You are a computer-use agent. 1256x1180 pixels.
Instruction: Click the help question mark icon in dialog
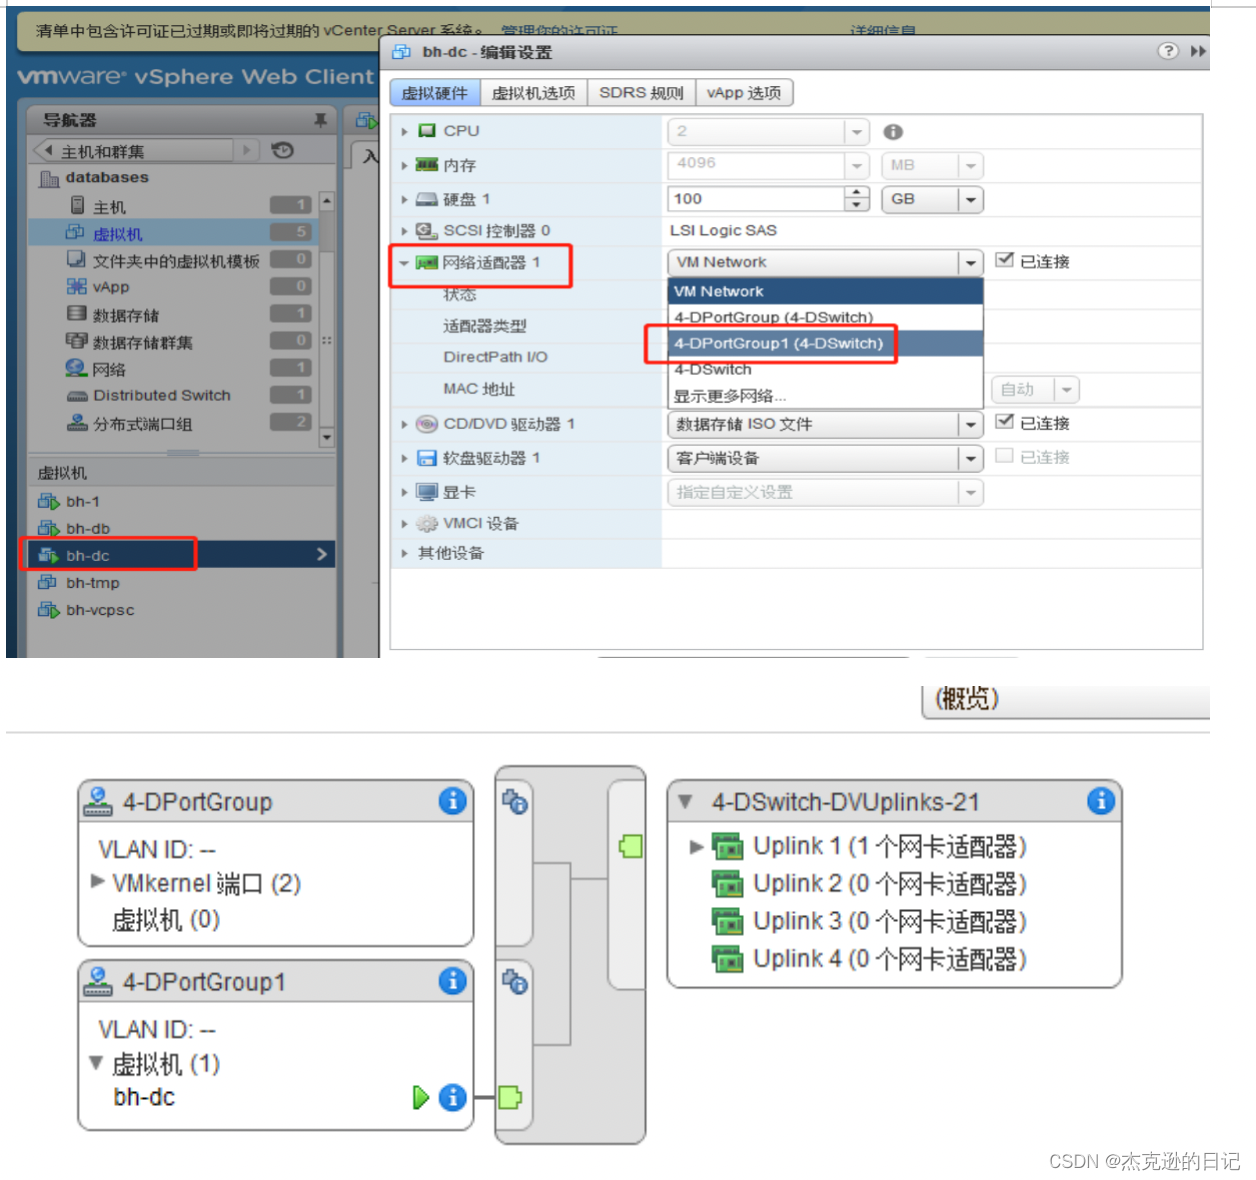pos(1167,51)
